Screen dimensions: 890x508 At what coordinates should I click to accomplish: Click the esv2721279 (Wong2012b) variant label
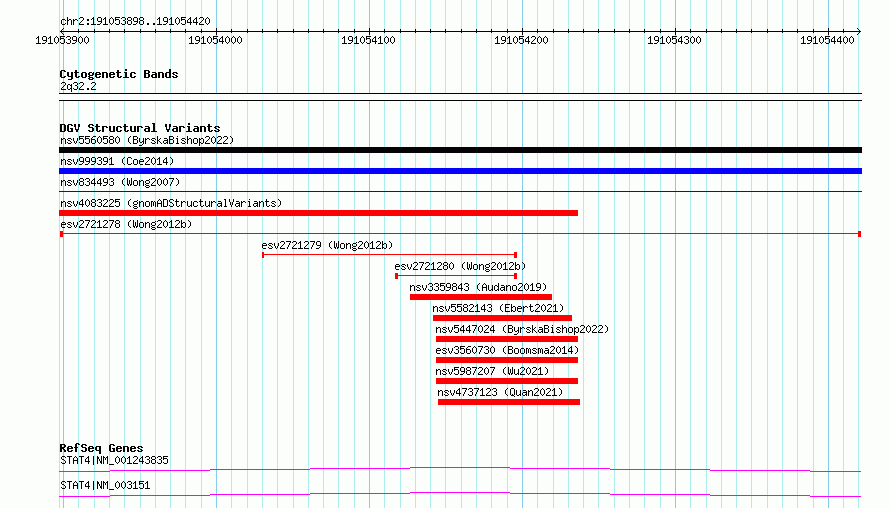(327, 245)
